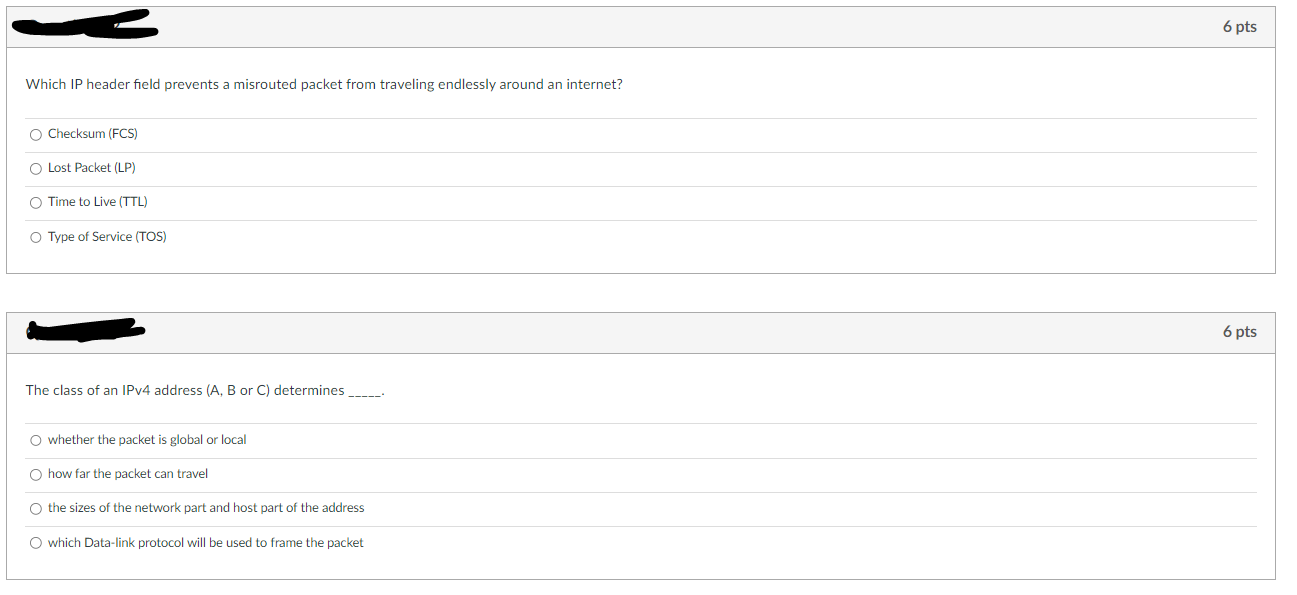Select Type of Service (TOS) answer
This screenshot has width=1297, height=595.
(36, 236)
